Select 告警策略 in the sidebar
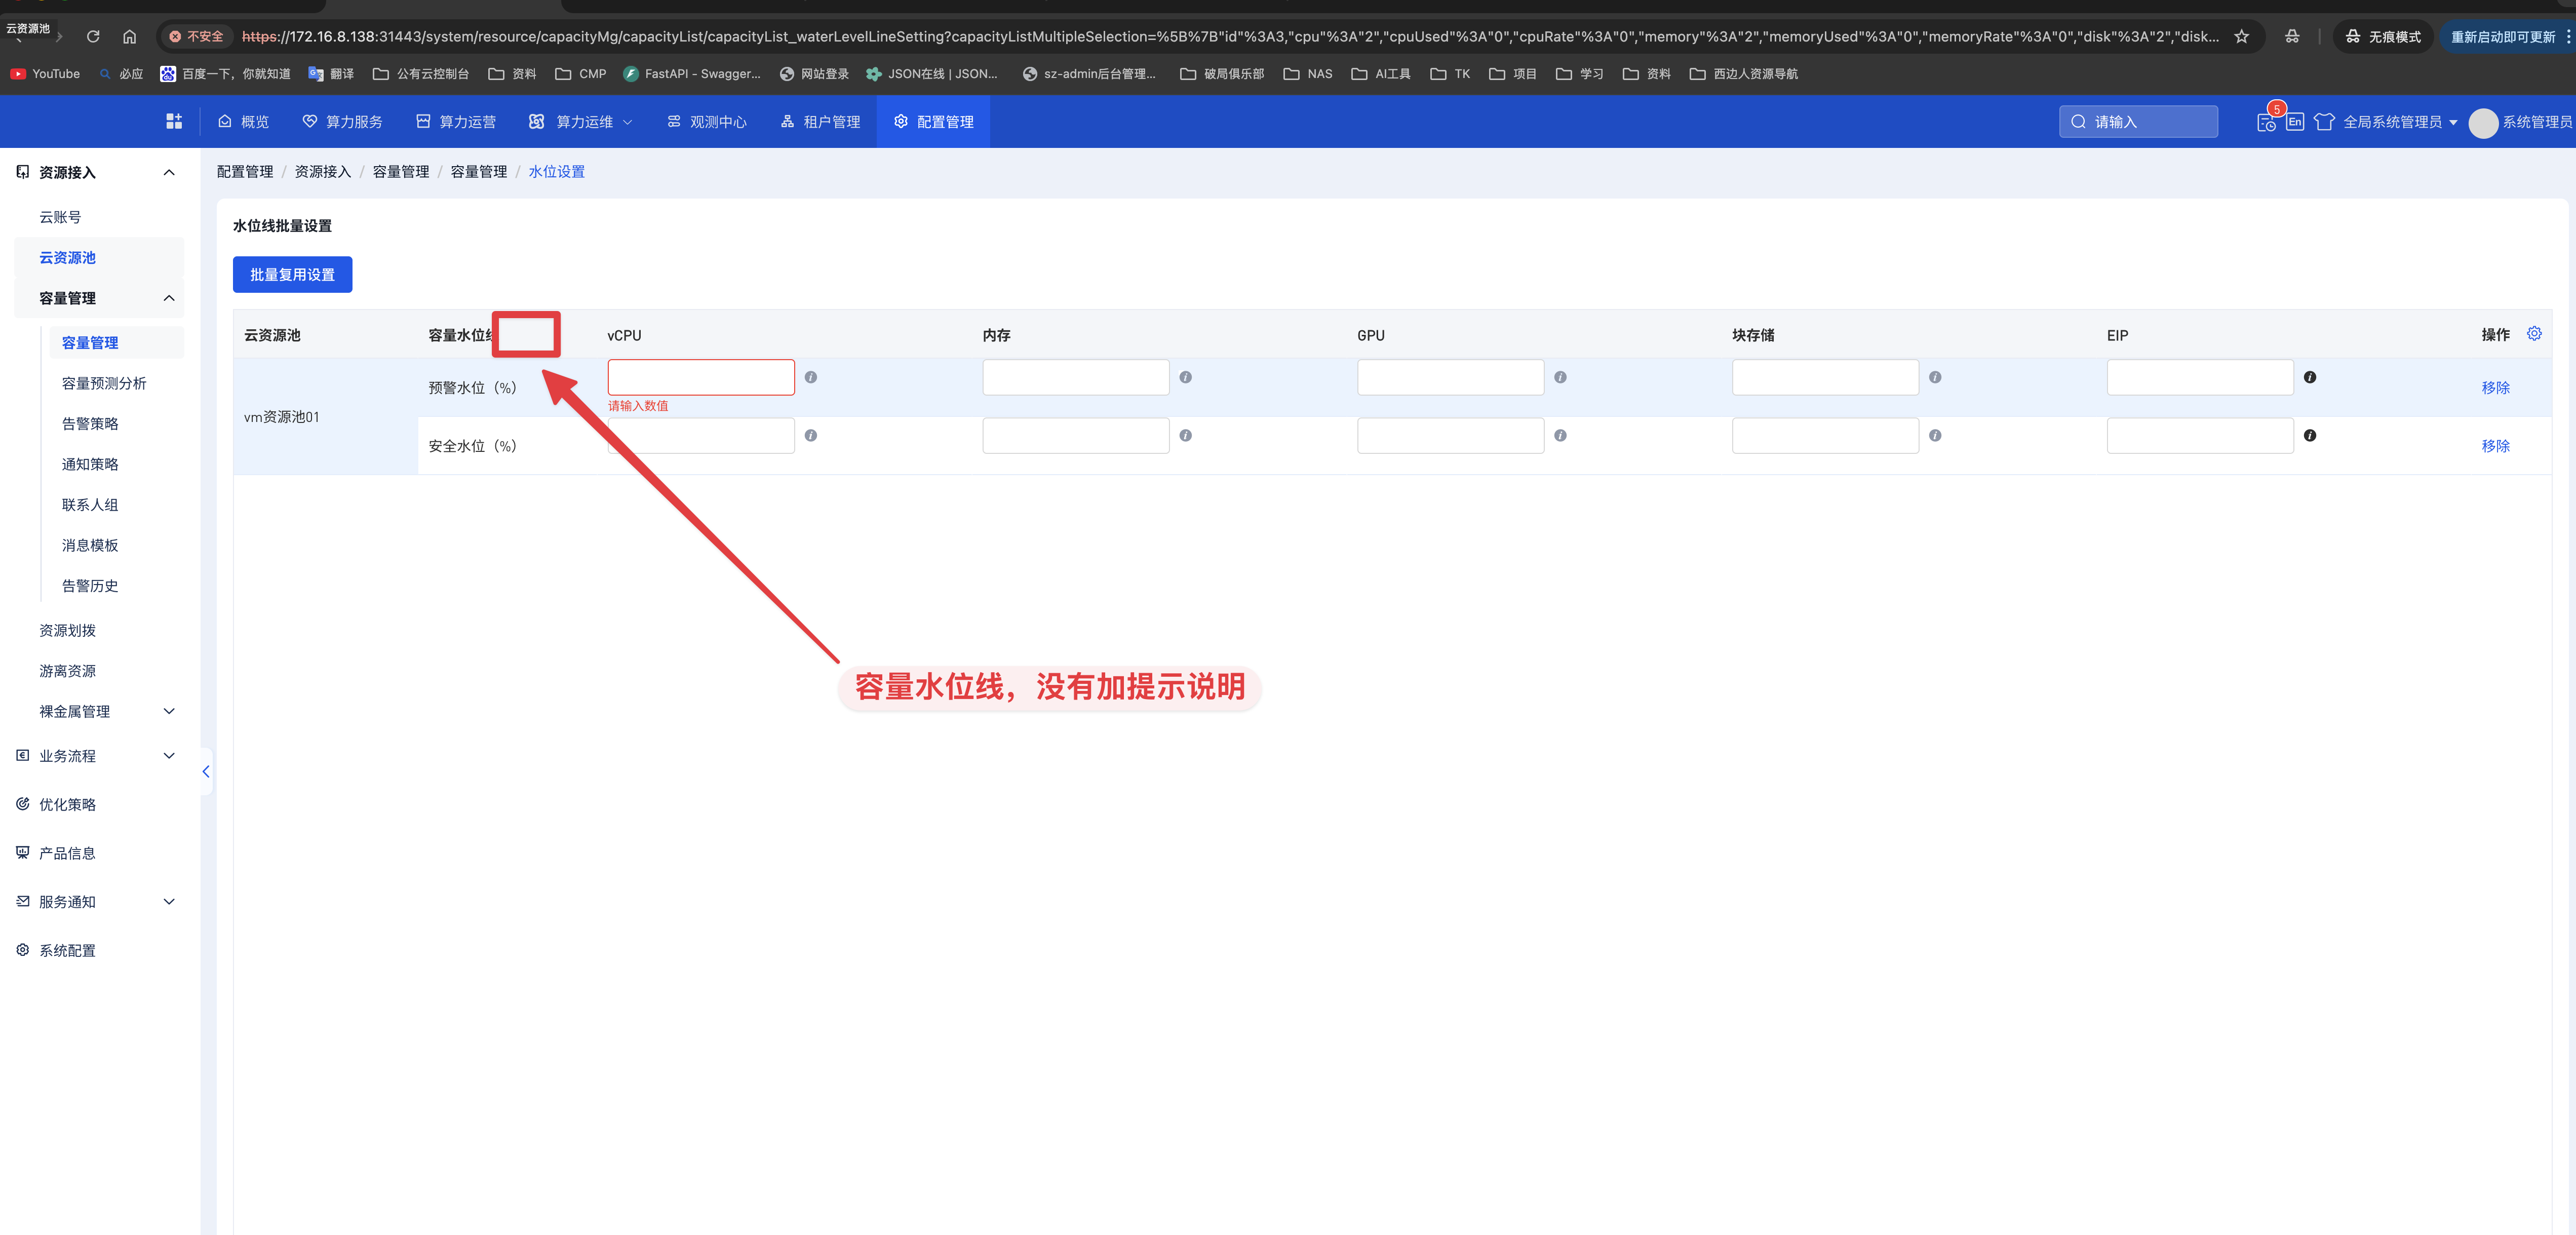Viewport: 2576px width, 1235px height. [x=90, y=423]
